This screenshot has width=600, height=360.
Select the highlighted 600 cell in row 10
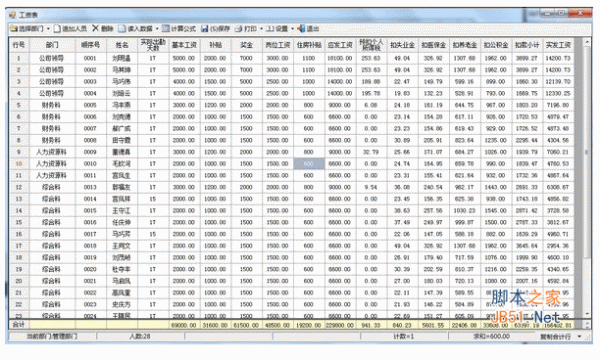[x=309, y=164]
